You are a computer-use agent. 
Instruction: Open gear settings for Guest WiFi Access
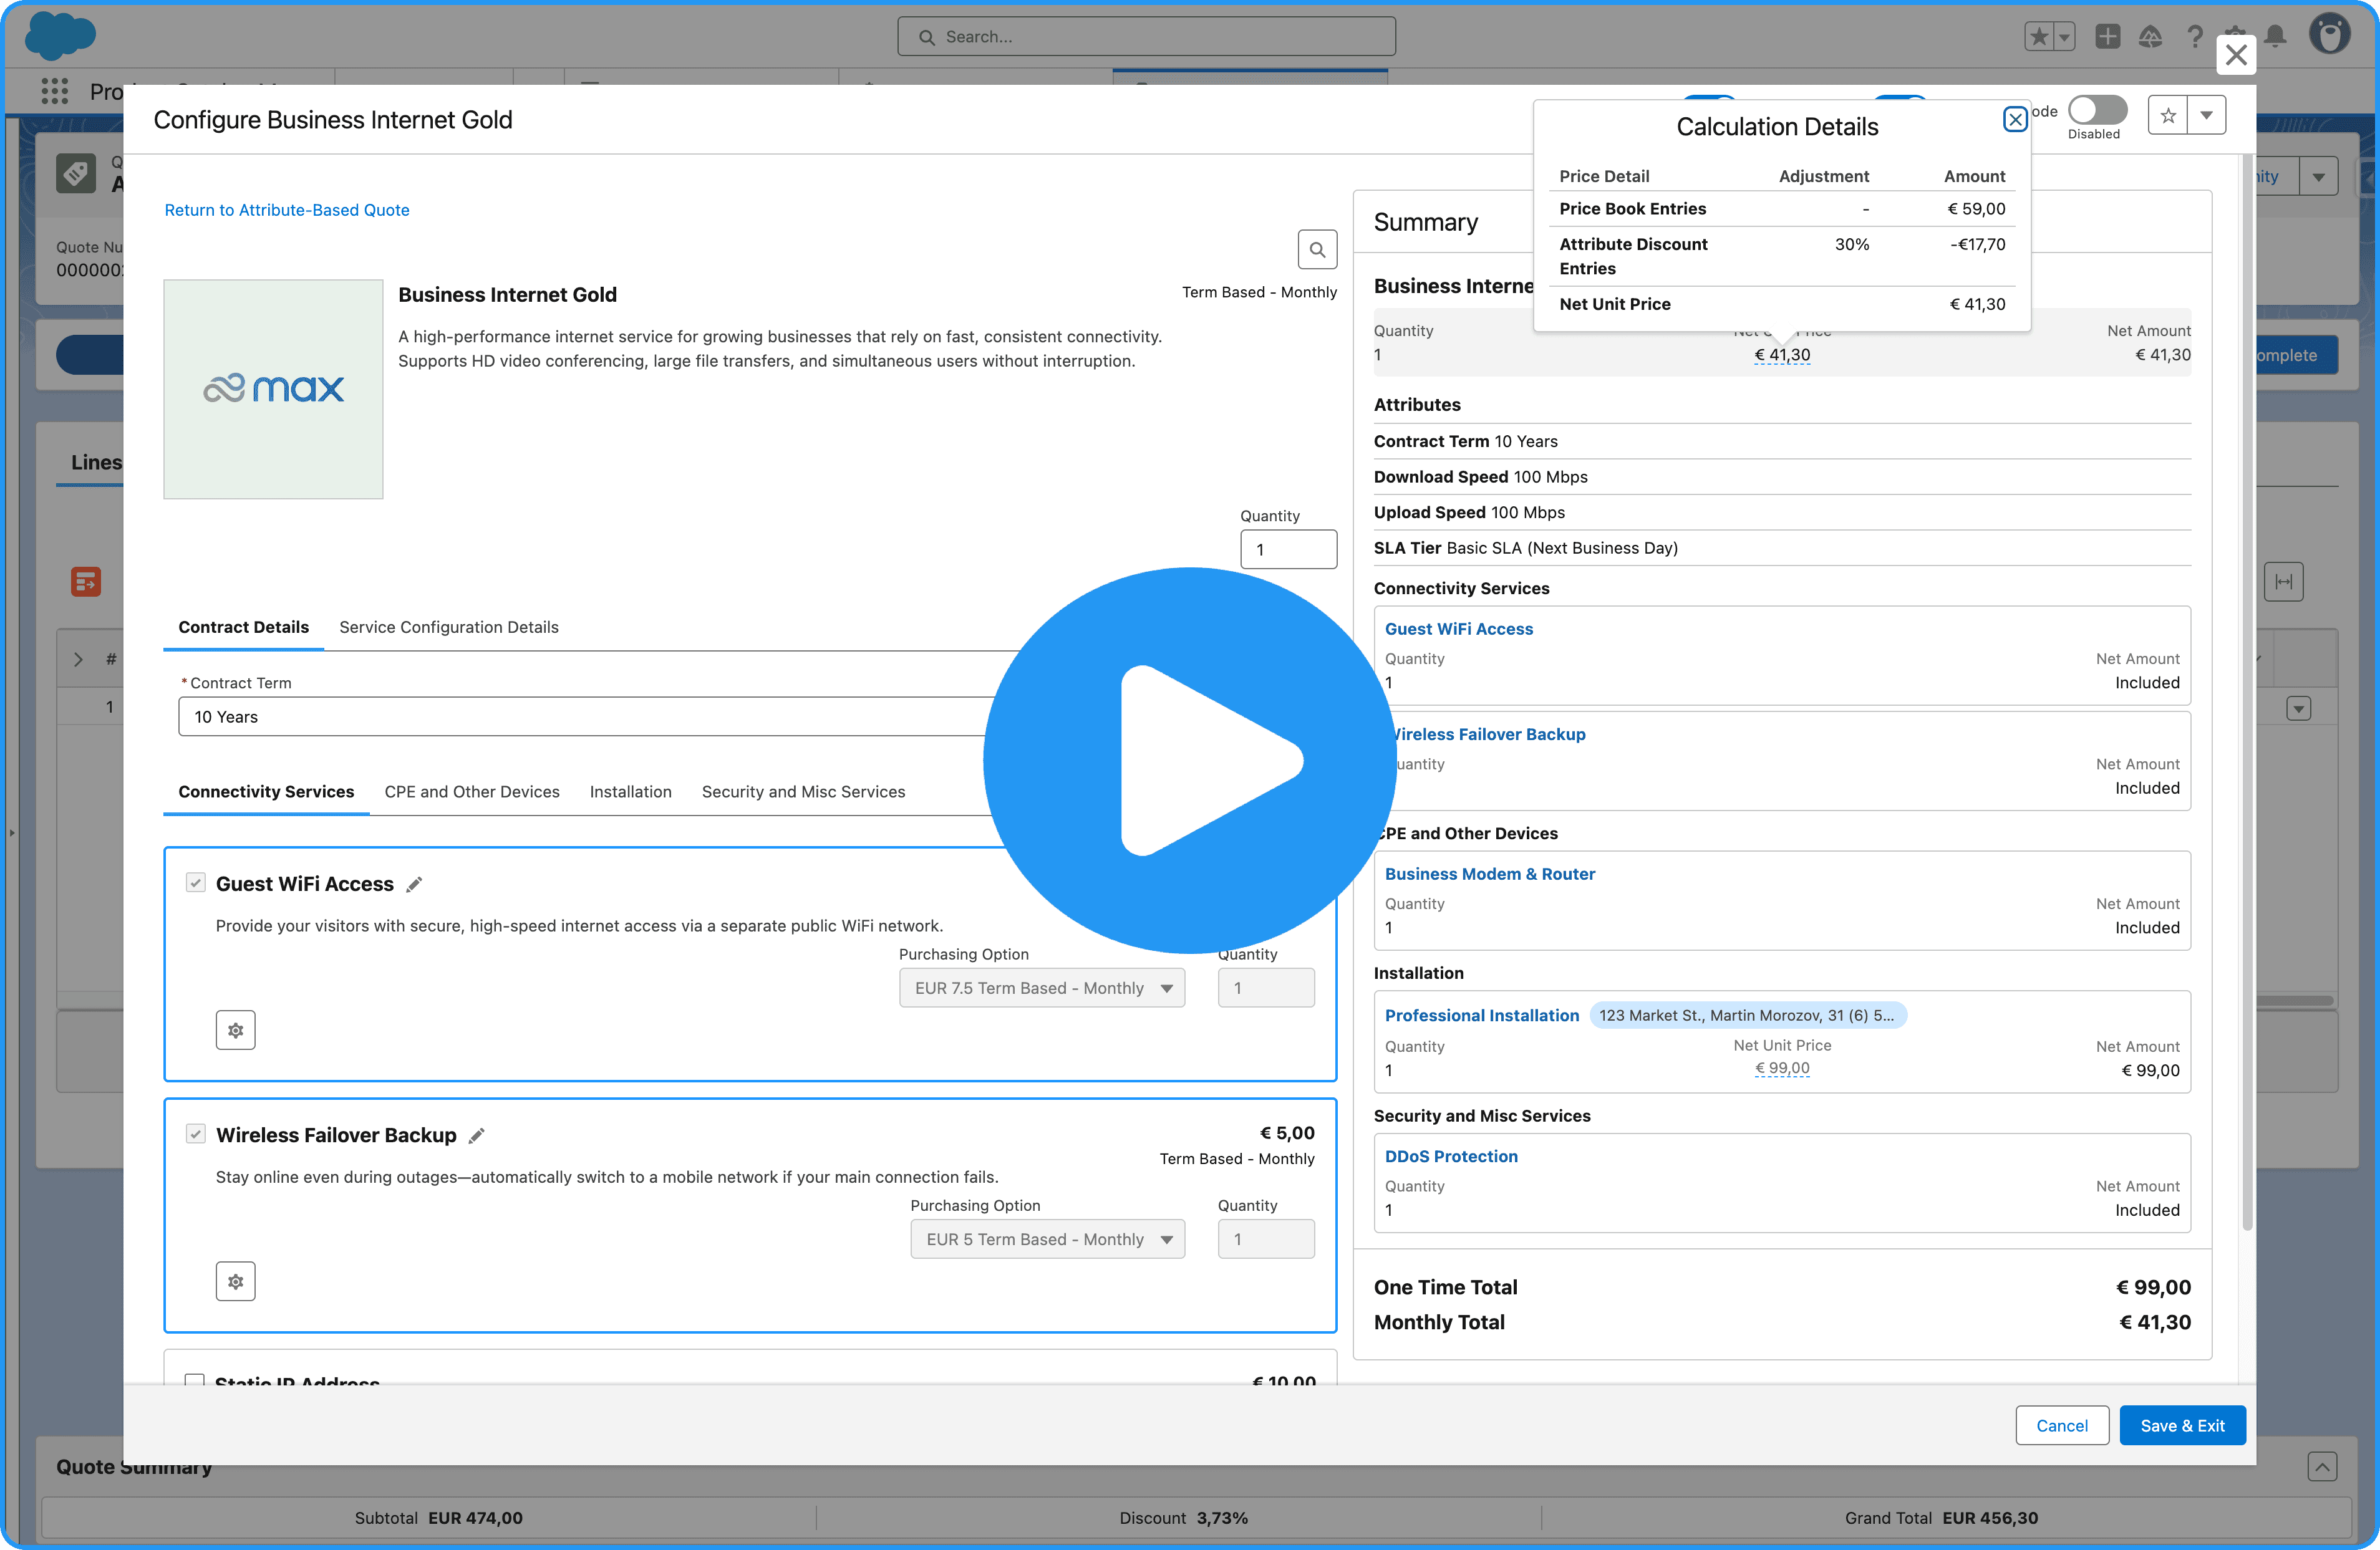pyautogui.click(x=235, y=1030)
